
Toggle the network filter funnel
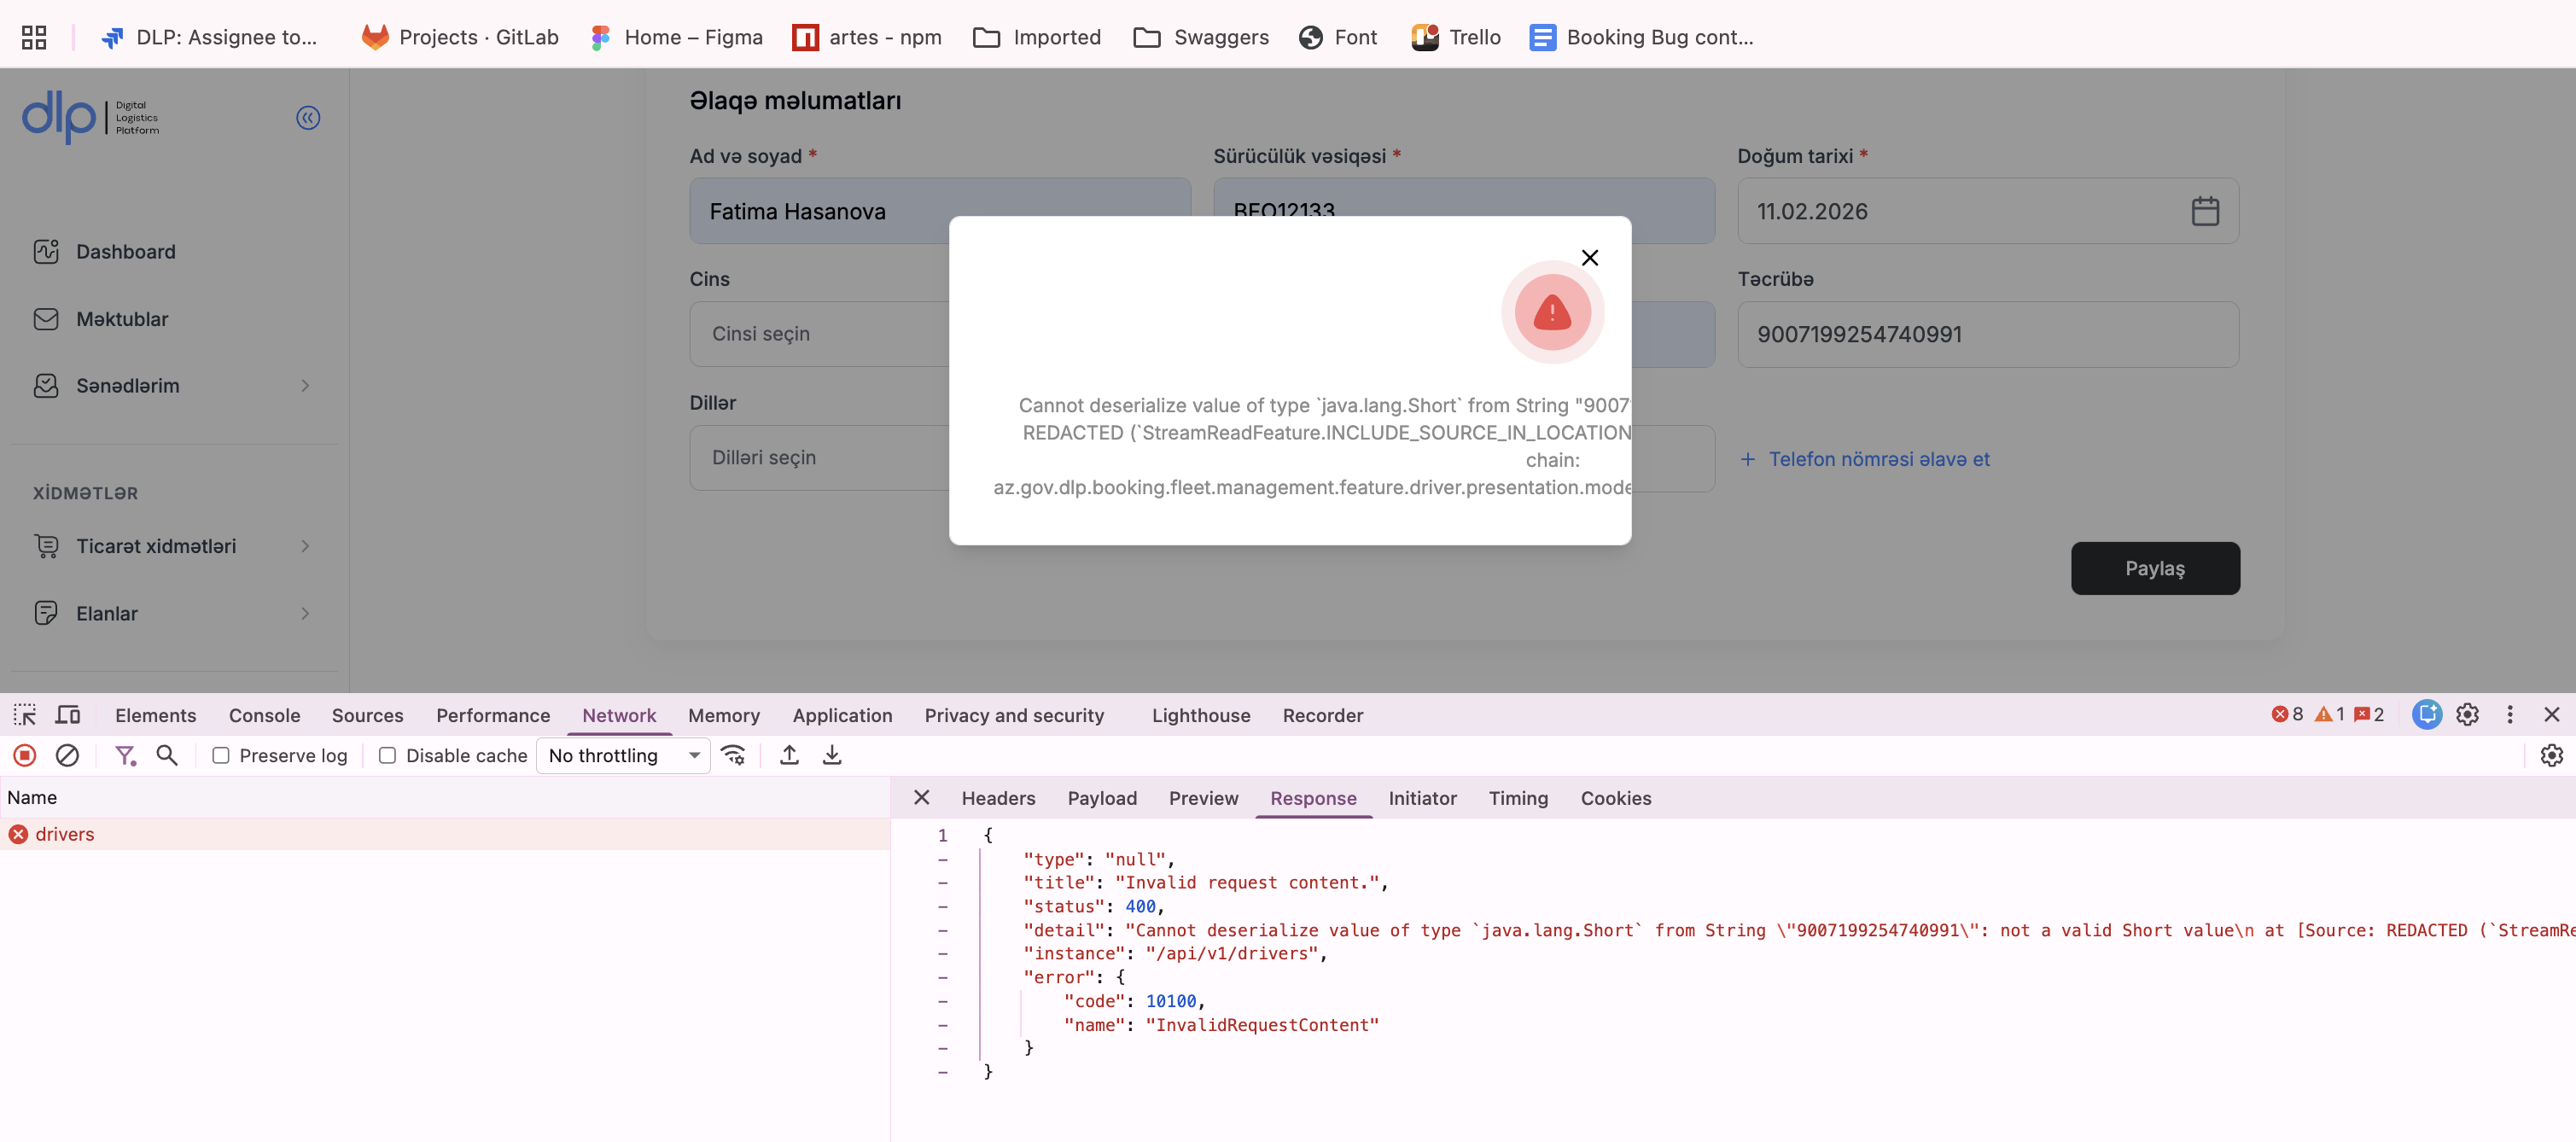(x=125, y=756)
